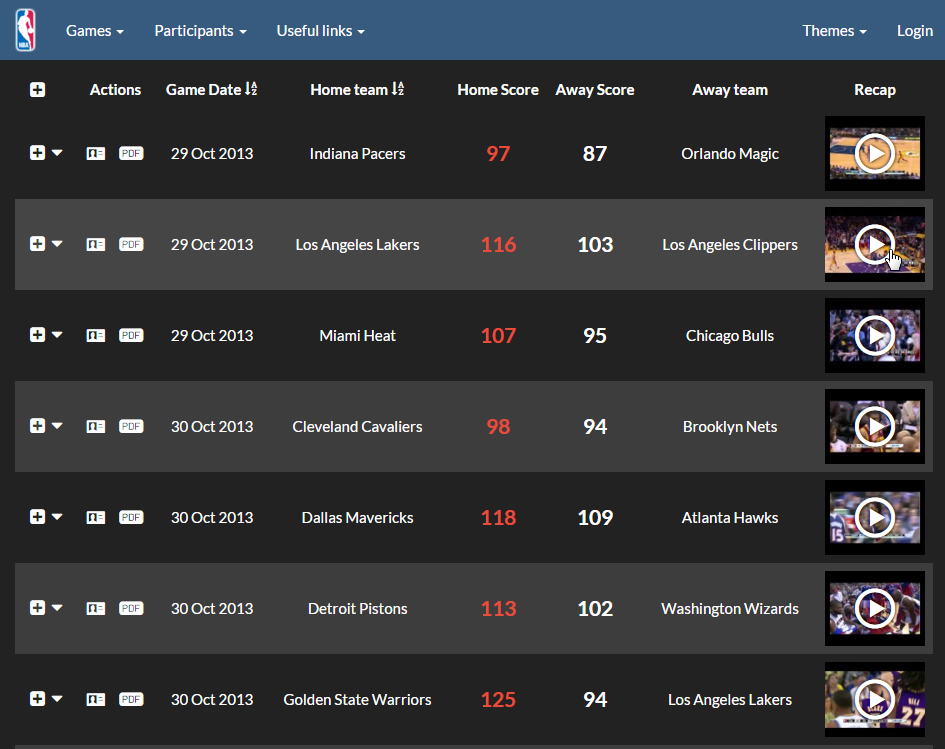Viewport: 945px width, 749px height.
Task: Play the Lakers vs Clippers recap video
Action: 875,245
